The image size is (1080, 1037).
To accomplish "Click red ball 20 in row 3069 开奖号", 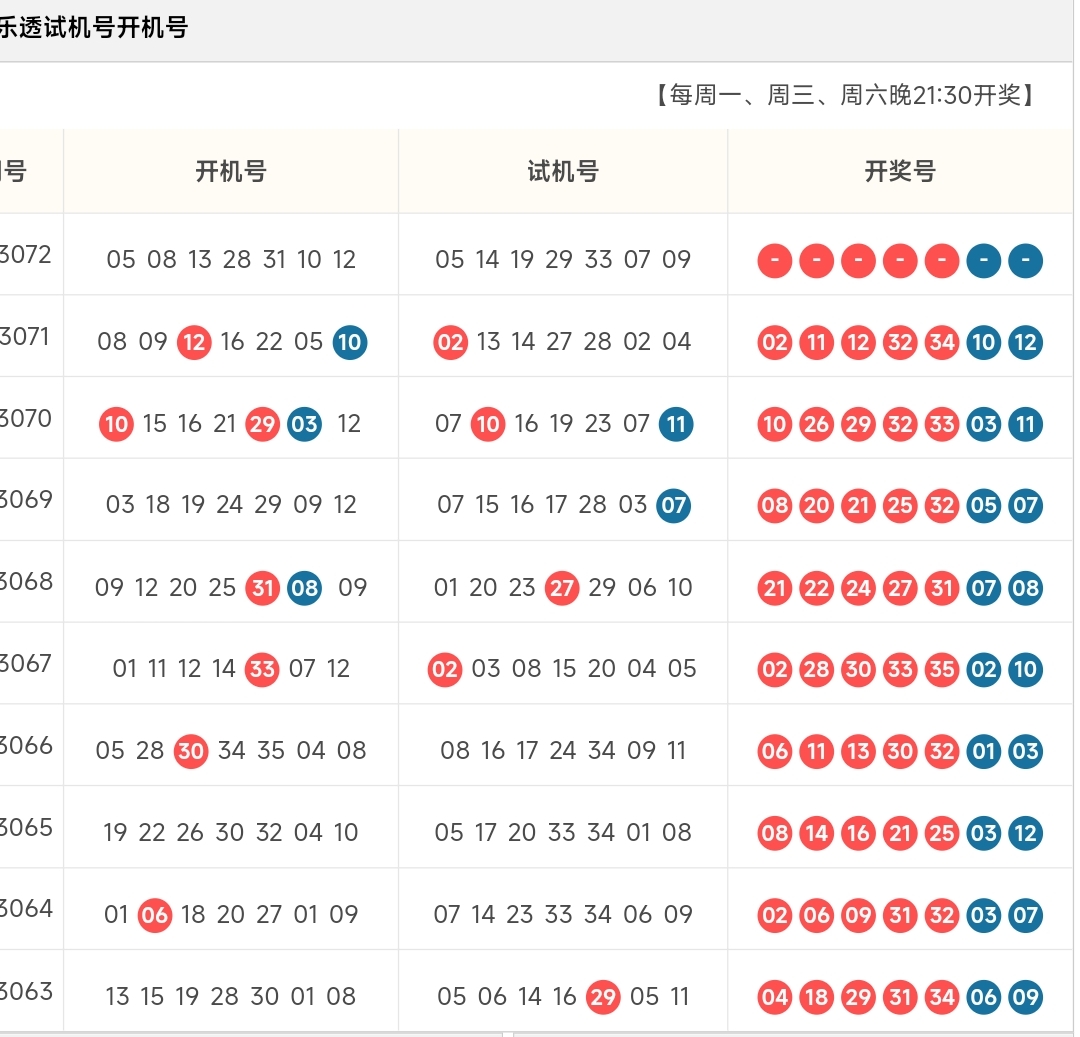I will 817,505.
